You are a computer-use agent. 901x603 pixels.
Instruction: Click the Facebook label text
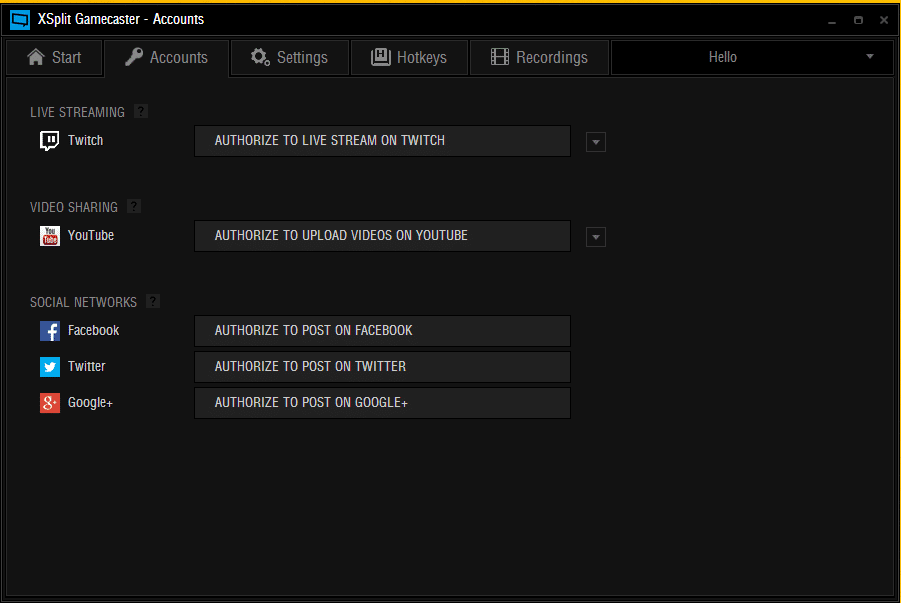94,330
